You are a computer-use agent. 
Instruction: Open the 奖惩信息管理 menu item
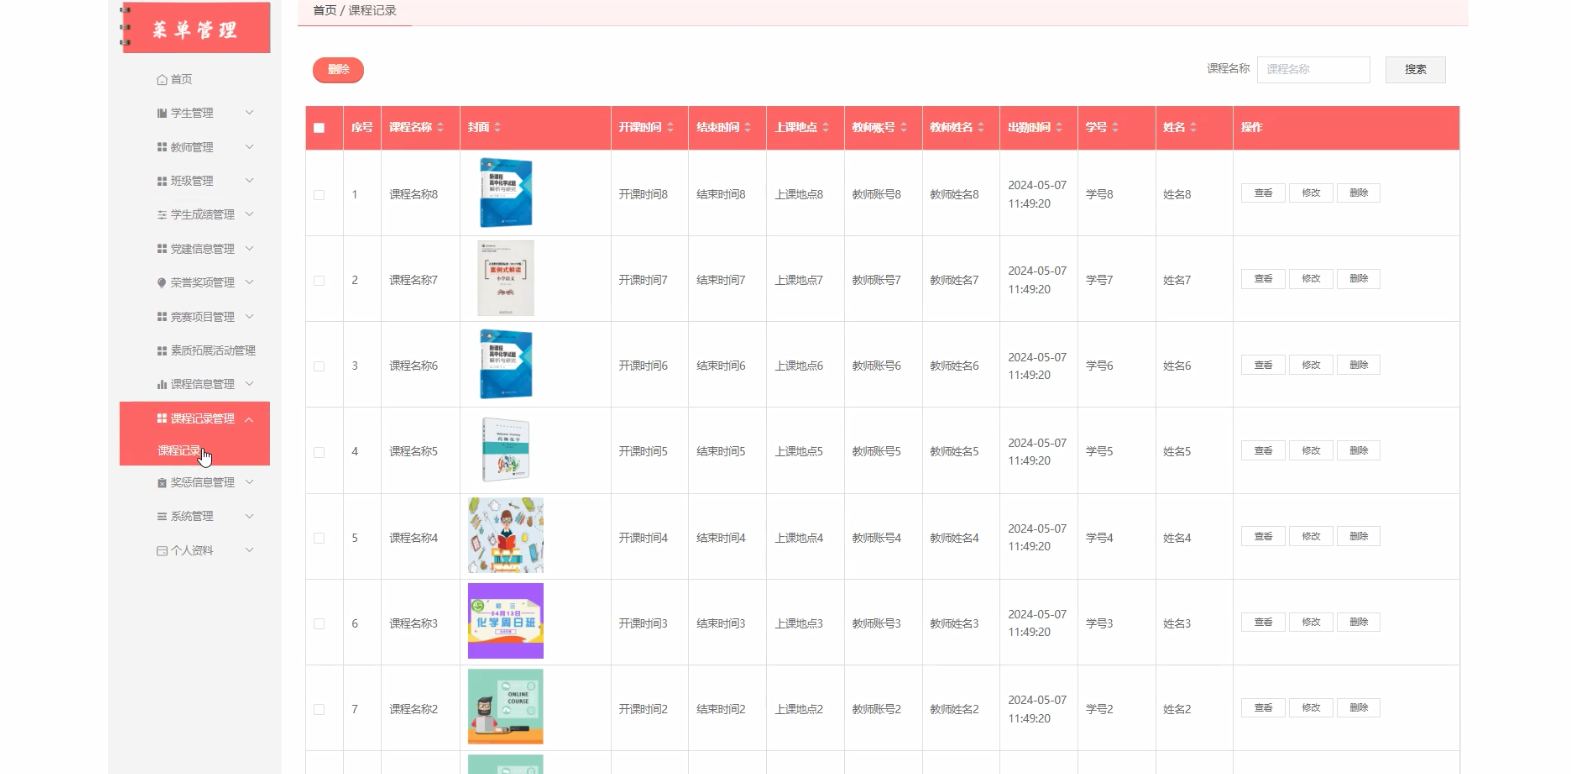[x=195, y=483]
